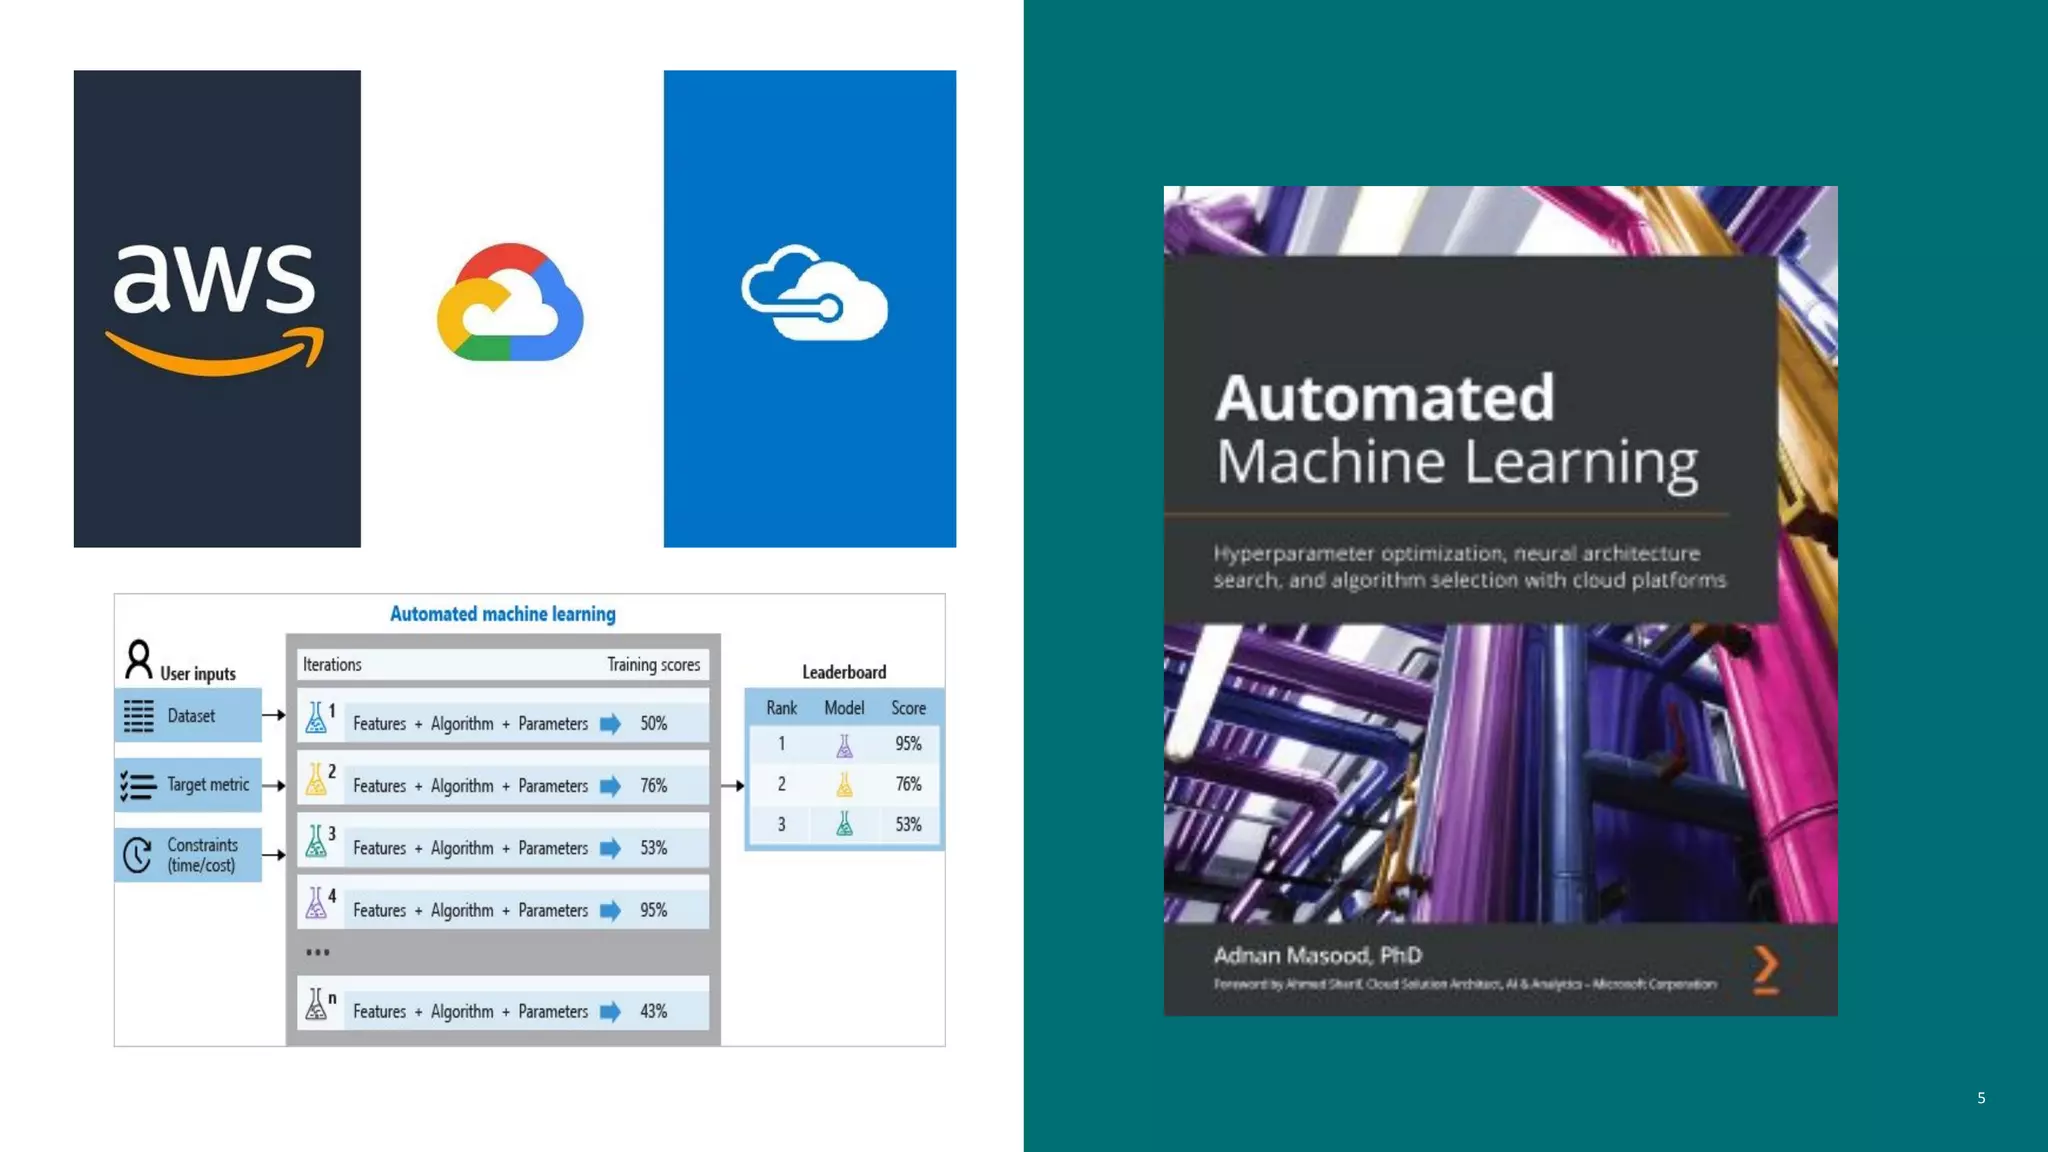This screenshot has height=1152, width=2048.
Task: Click the Leaderboard heading
Action: pos(843,672)
